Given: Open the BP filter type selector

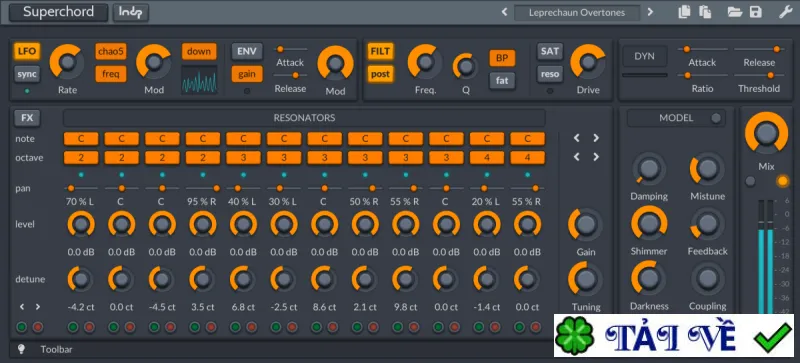Looking at the screenshot, I should point(502,58).
